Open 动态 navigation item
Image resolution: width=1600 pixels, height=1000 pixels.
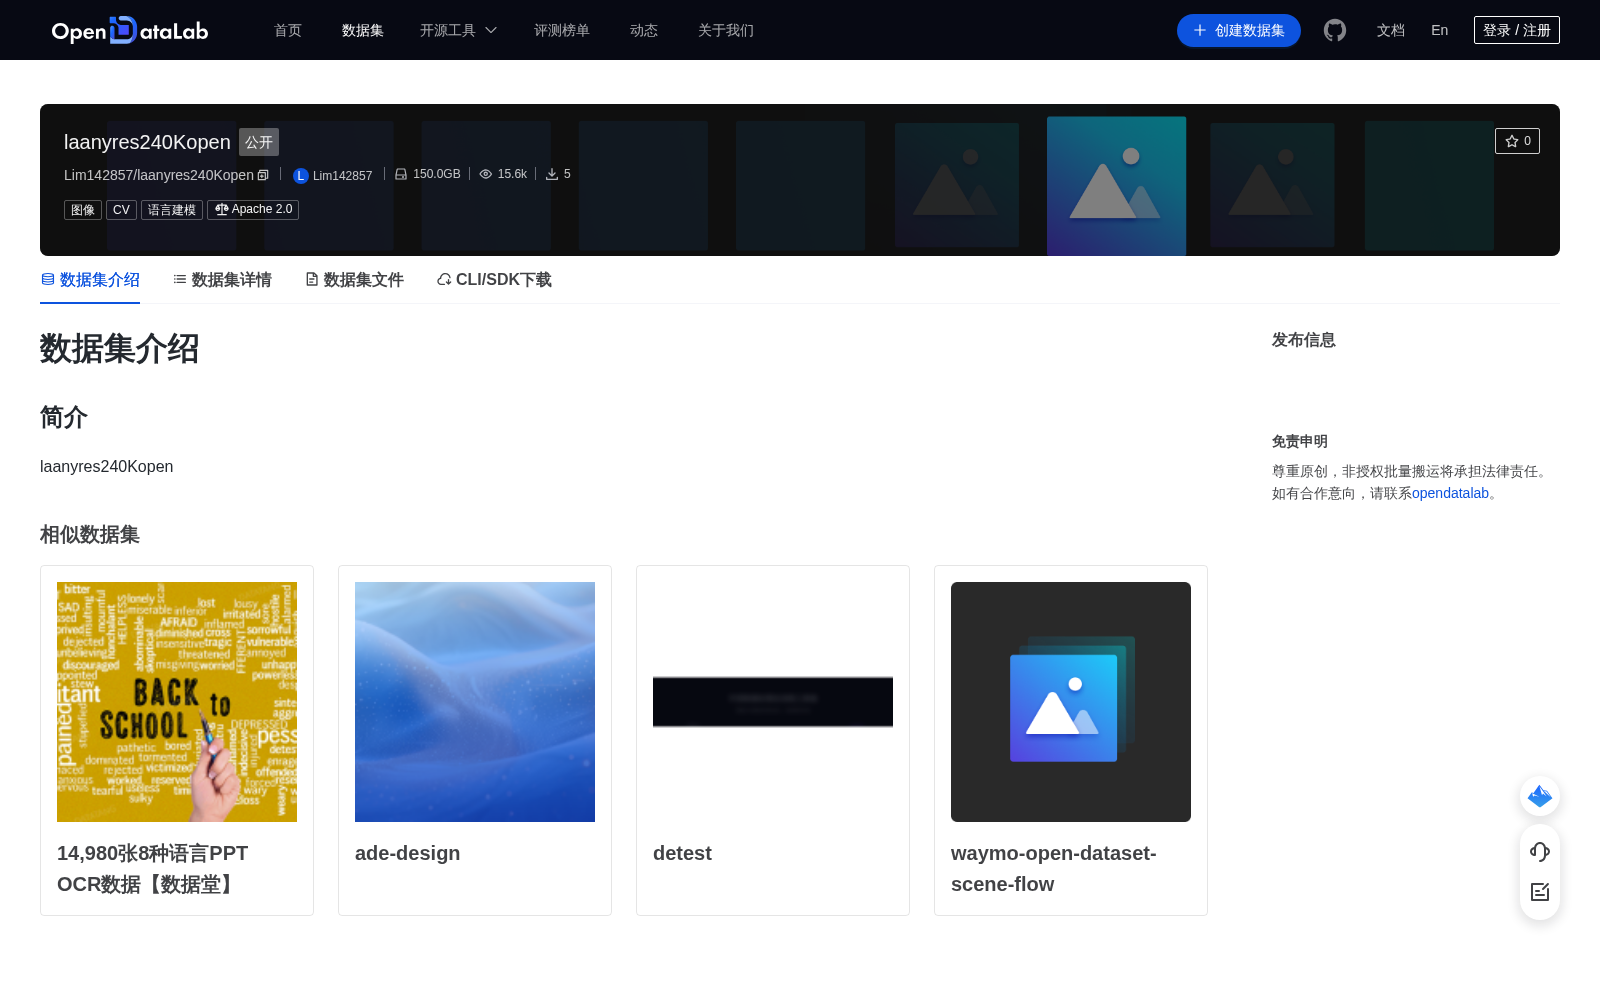(x=644, y=30)
